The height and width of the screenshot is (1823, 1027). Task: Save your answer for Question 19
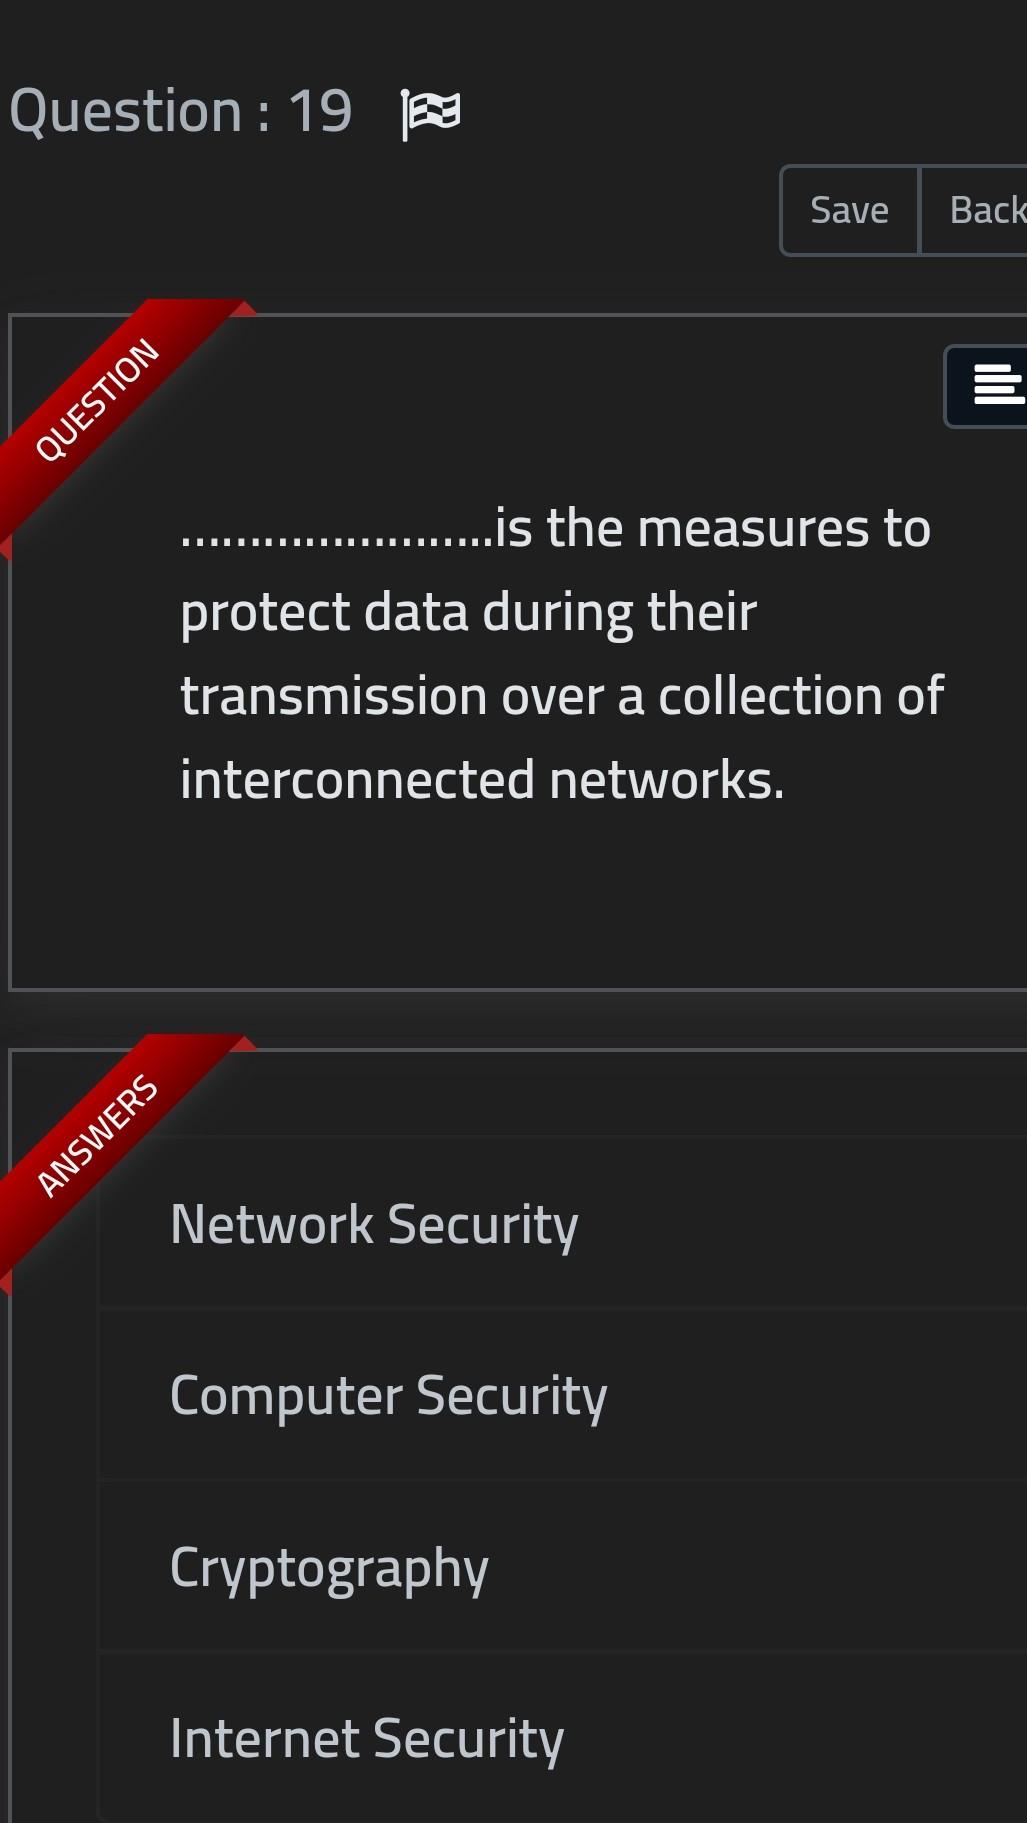tap(849, 210)
